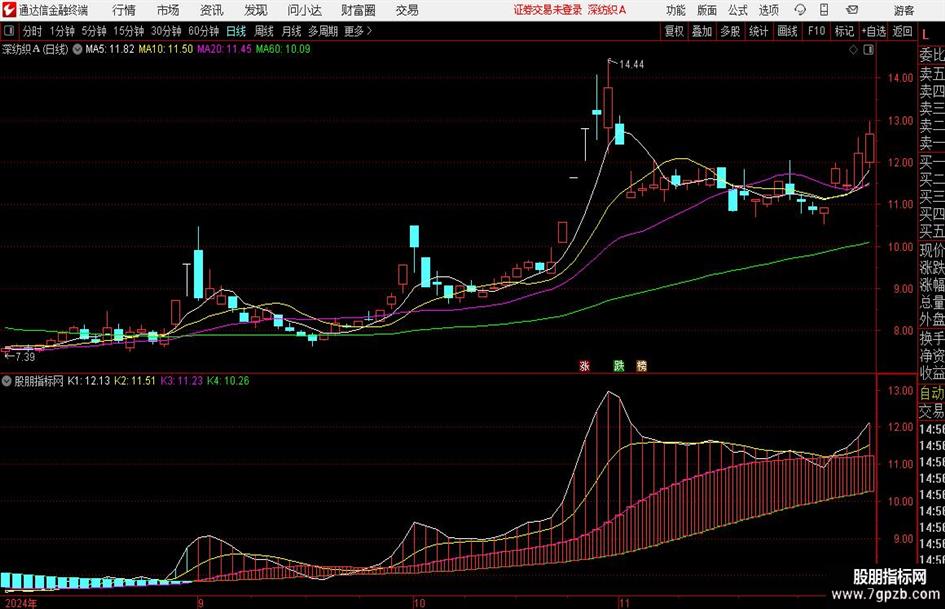Viewport: 945px width, 609px height.
Task: Click the MA20: 11.45 value
Action: (224, 49)
